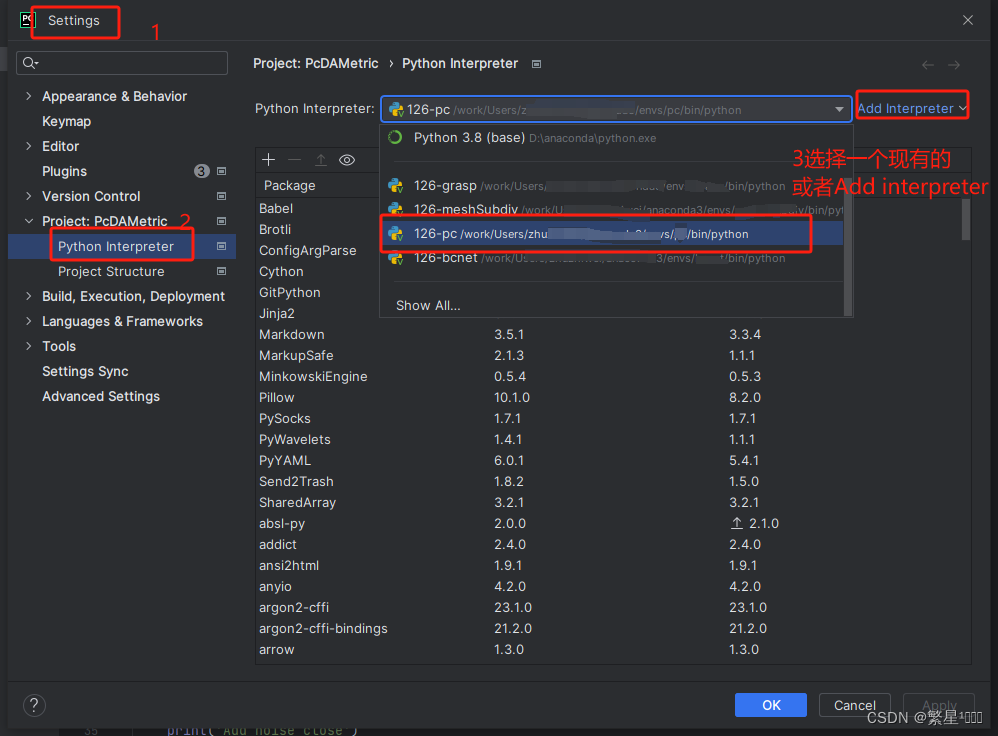Expand Languages & Frameworks section

(x=29, y=321)
